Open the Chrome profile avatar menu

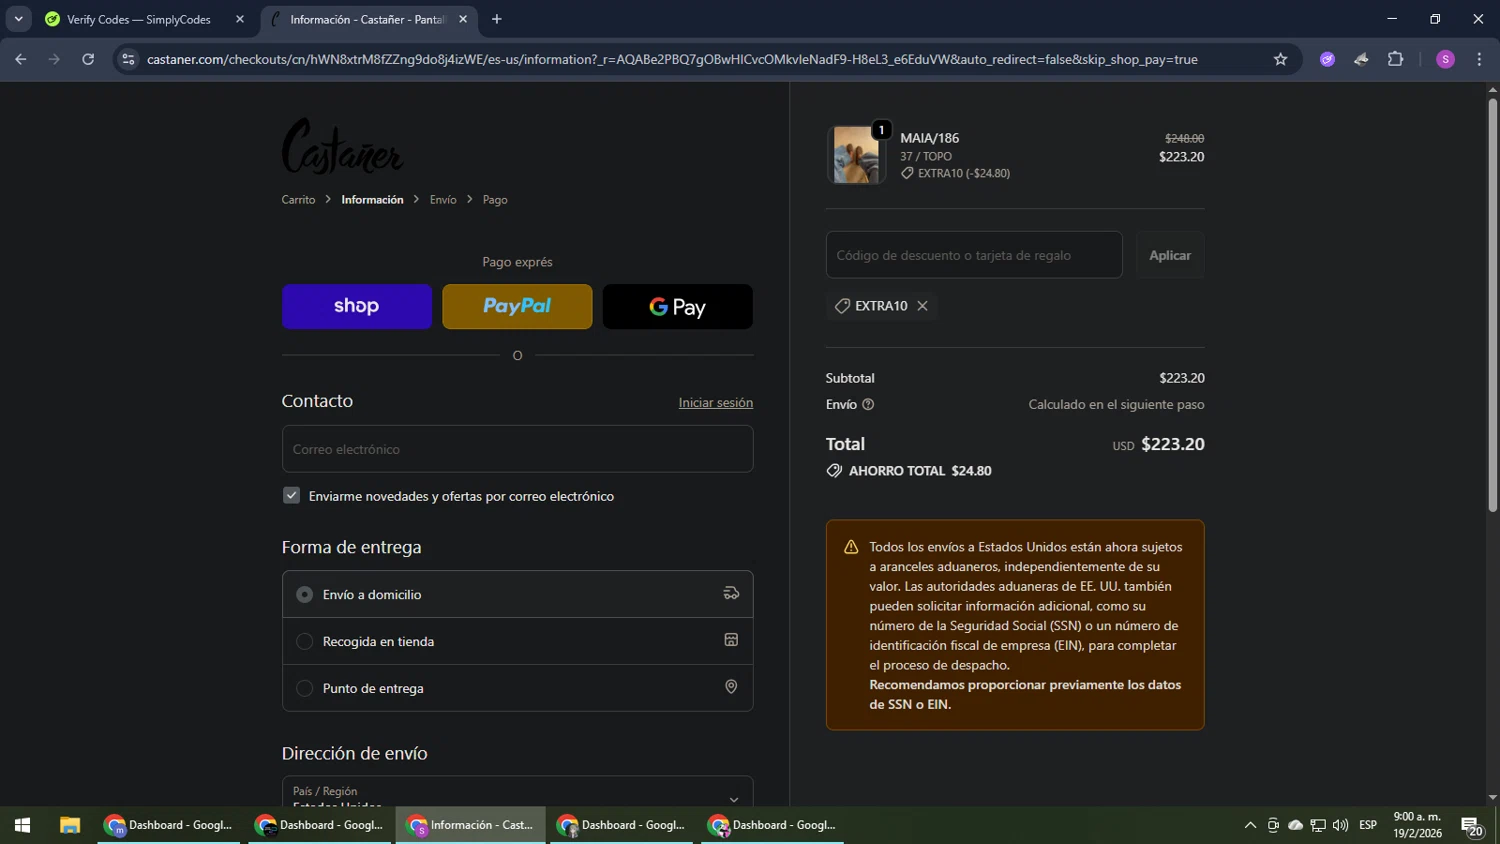click(1445, 59)
